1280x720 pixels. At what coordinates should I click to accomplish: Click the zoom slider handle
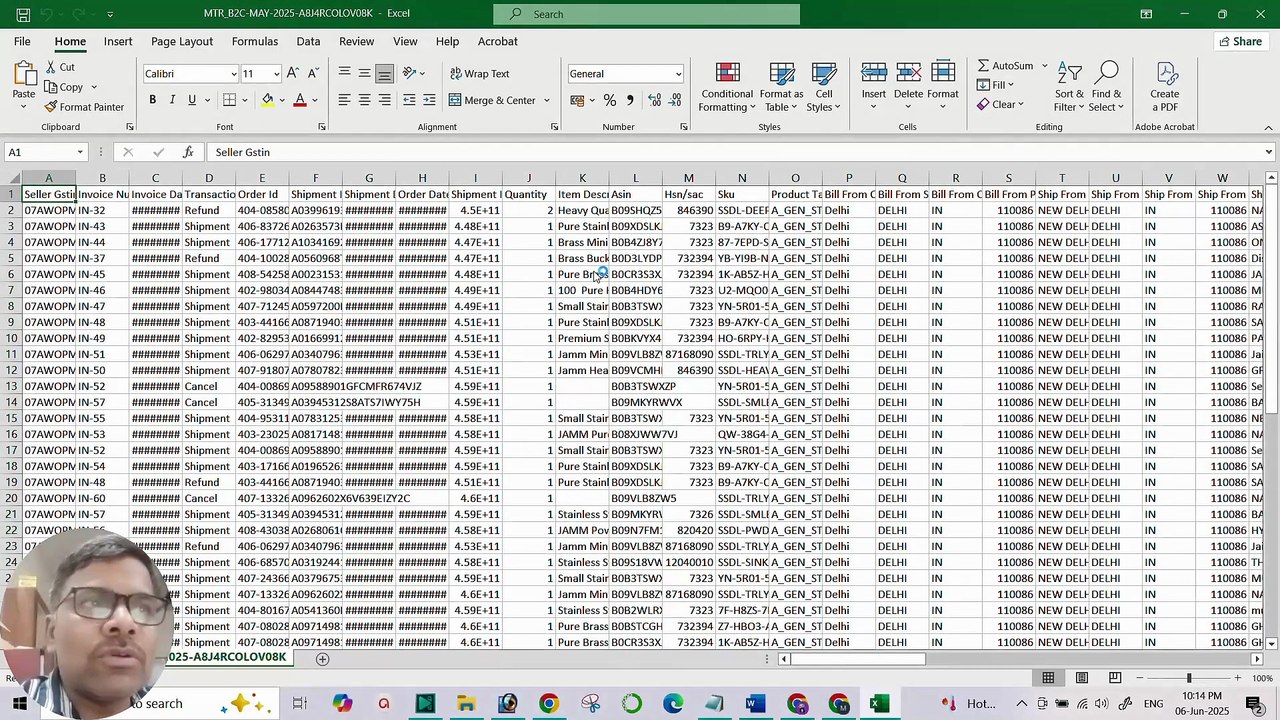click(x=1188, y=678)
